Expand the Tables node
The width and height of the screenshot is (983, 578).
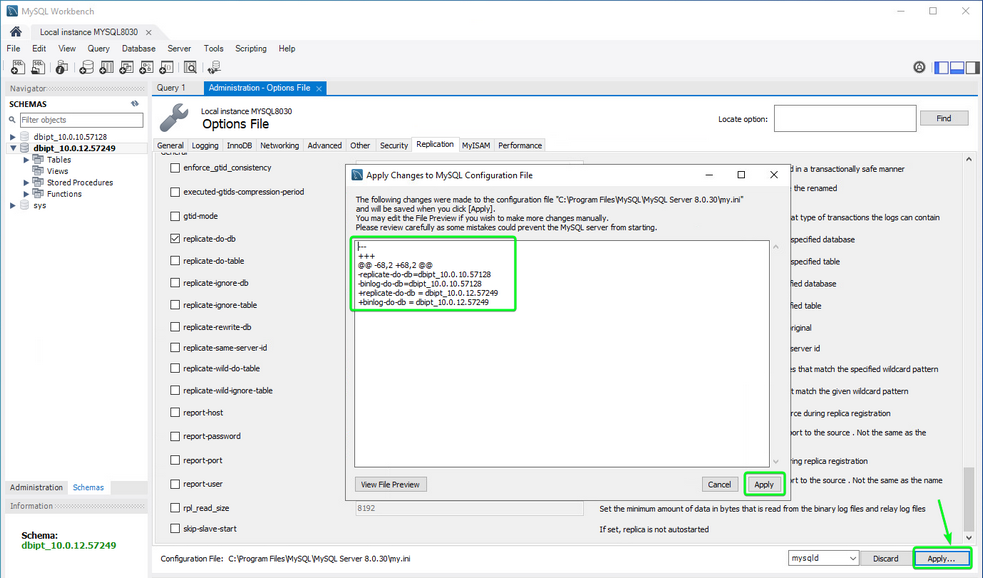(26, 160)
